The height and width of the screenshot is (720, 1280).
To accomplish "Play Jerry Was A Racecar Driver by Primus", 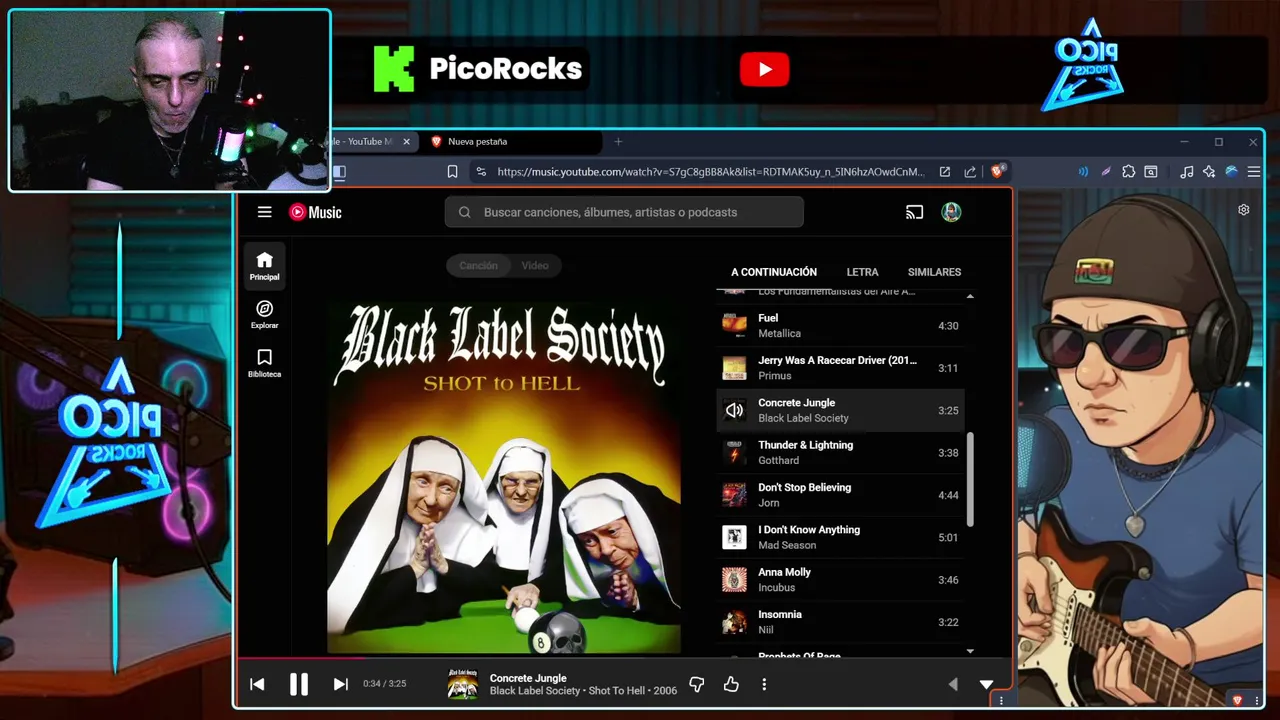I will pos(840,368).
